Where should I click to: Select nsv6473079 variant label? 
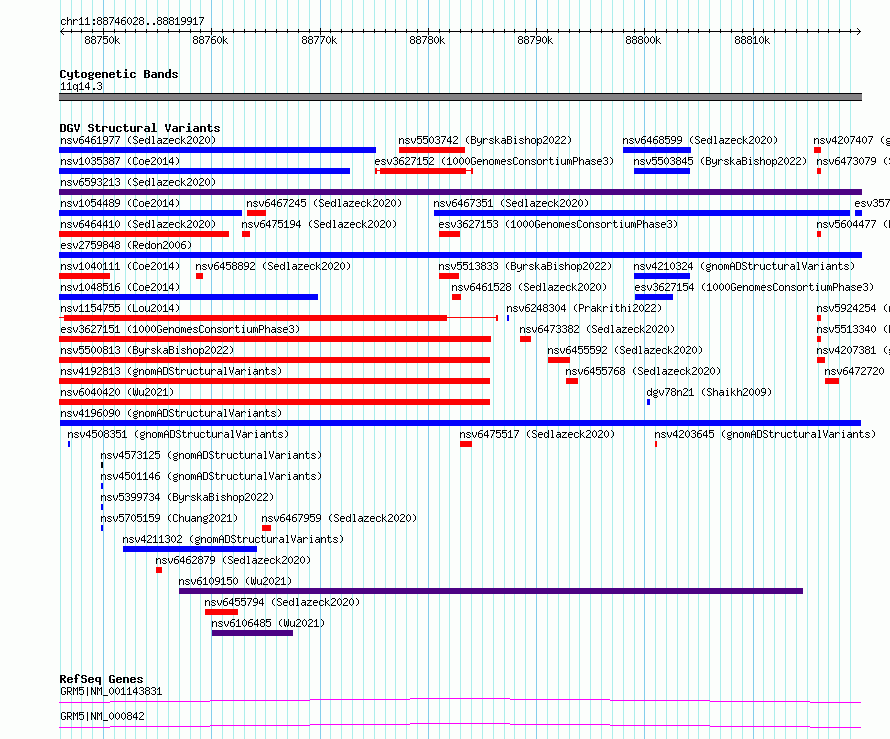853,161
